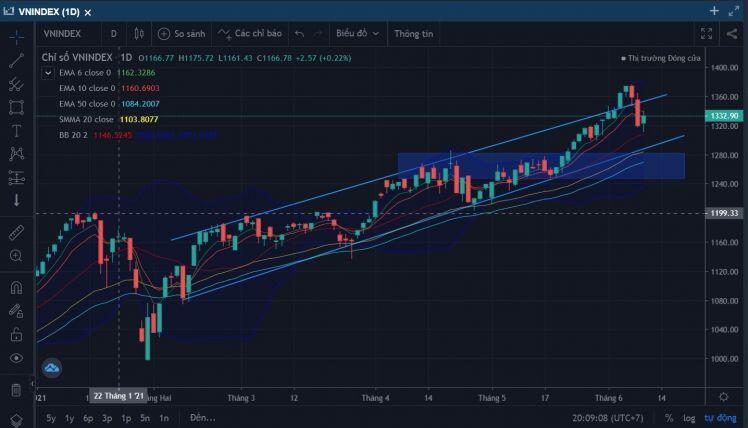Screen dimensions: 748x428
Task: Select the 5n time range
Action: [145, 418]
